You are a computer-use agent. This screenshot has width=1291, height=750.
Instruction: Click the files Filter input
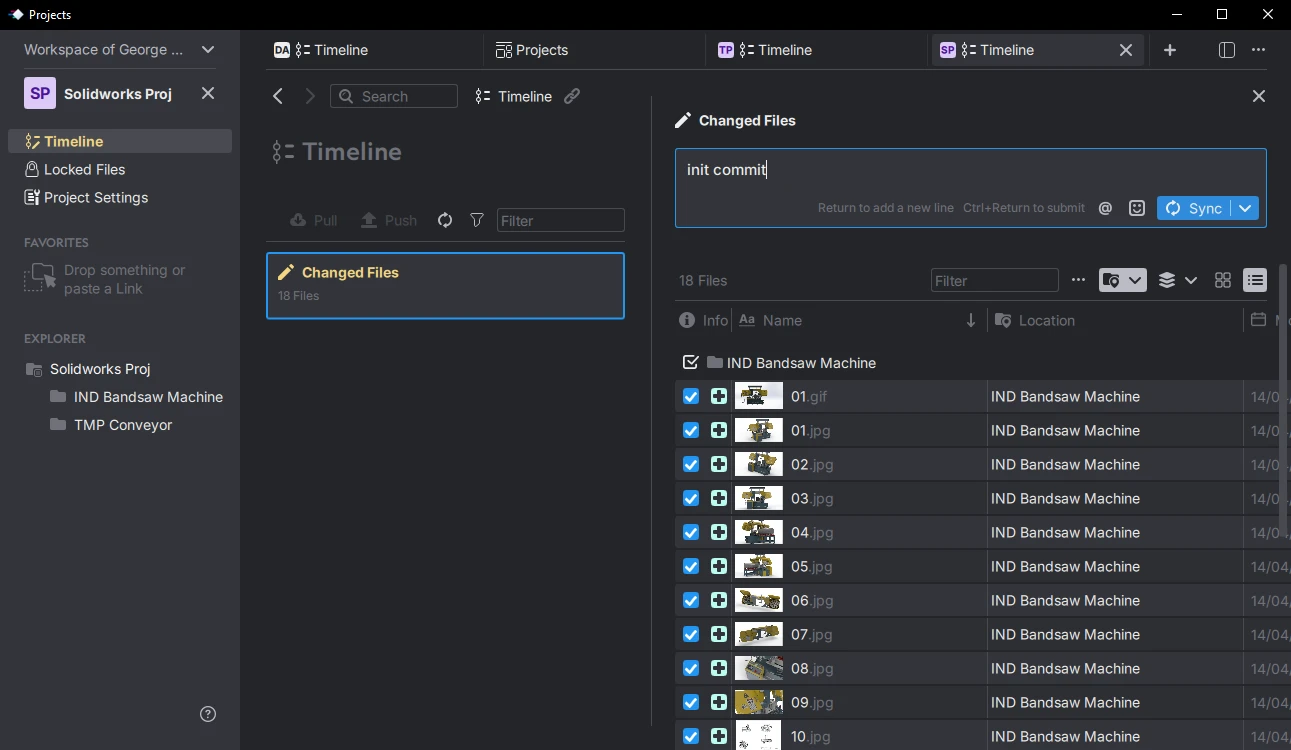point(994,280)
